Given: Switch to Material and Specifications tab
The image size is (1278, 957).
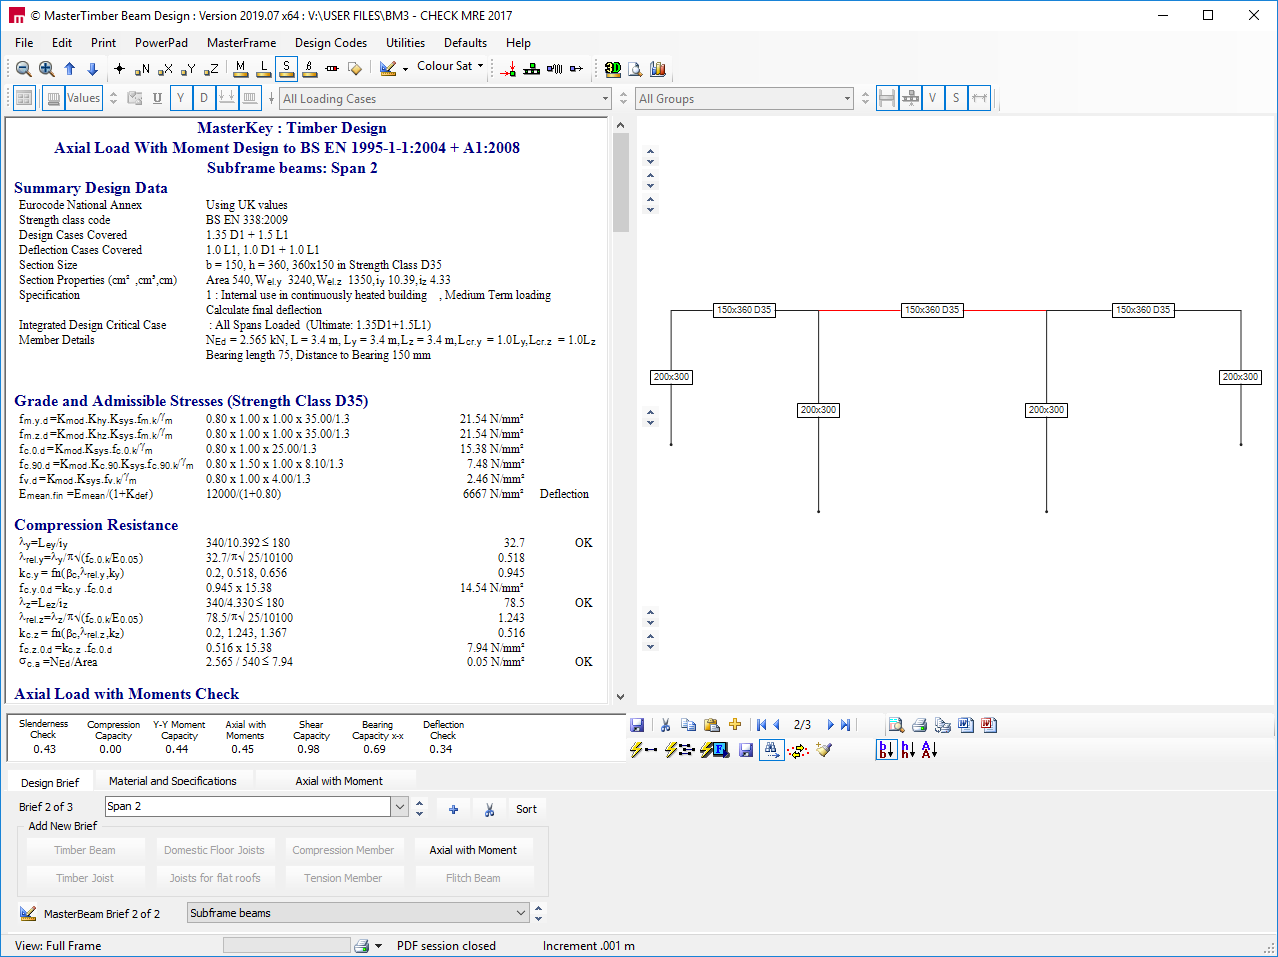Looking at the screenshot, I should click(x=173, y=781).
